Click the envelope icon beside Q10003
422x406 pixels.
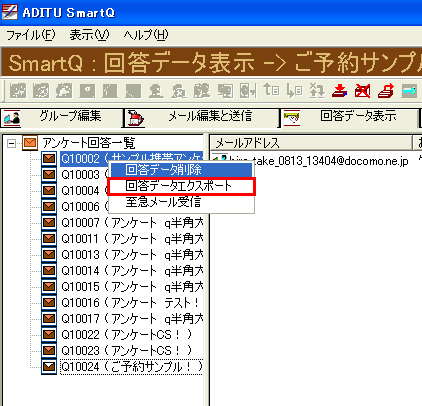coord(49,174)
